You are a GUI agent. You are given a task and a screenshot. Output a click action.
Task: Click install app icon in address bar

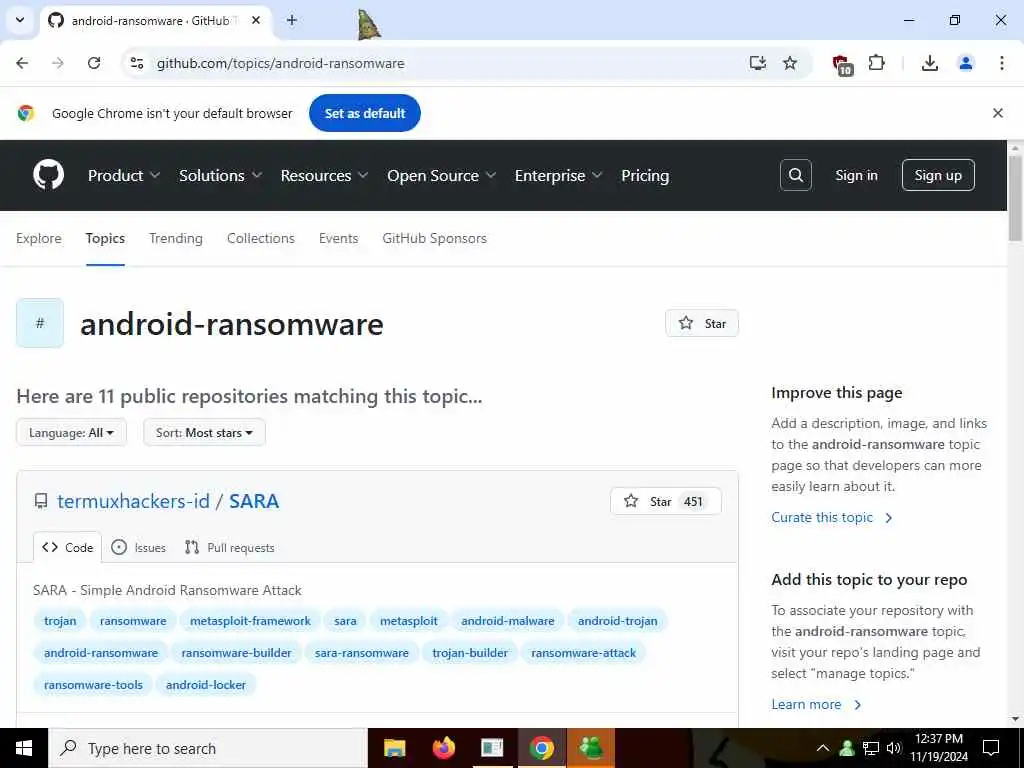coord(758,63)
